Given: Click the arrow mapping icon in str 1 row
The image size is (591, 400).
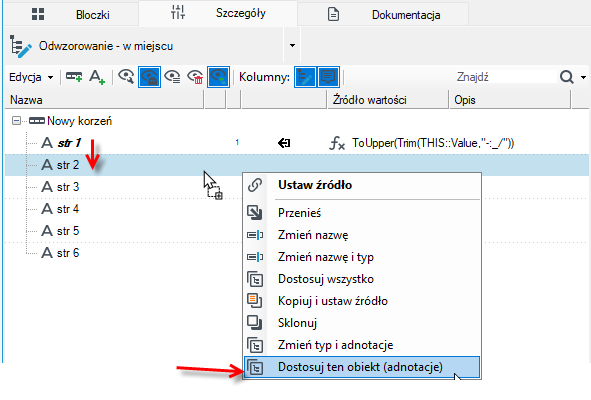Looking at the screenshot, I should [x=284, y=143].
